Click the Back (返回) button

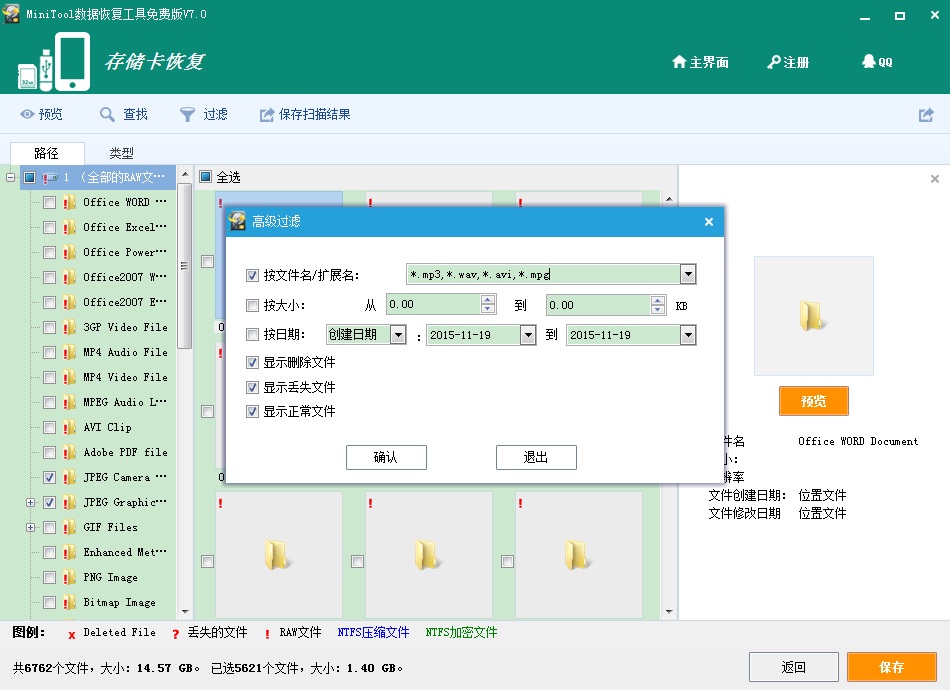pos(794,667)
